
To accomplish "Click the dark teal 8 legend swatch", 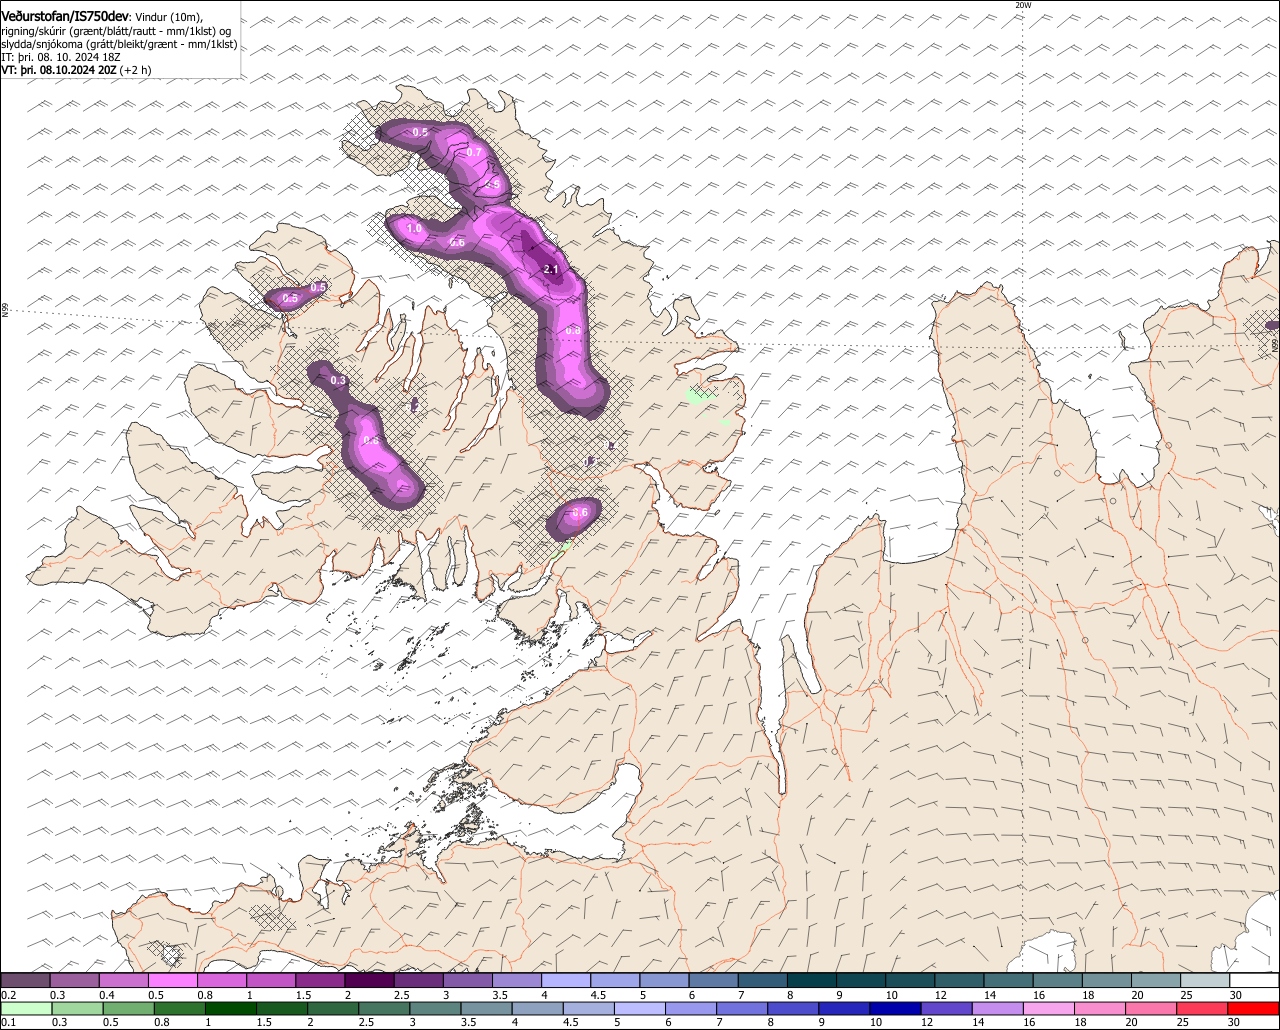I will pos(812,980).
